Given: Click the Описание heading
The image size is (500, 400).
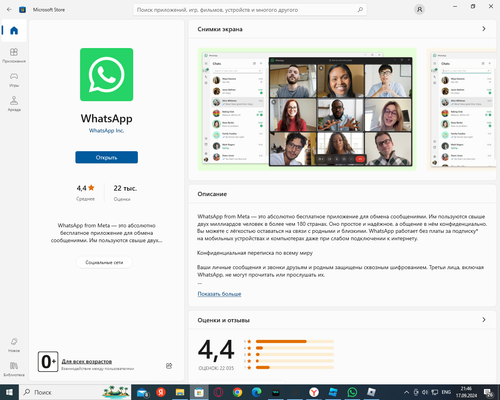Looking at the screenshot, I should coord(212,194).
